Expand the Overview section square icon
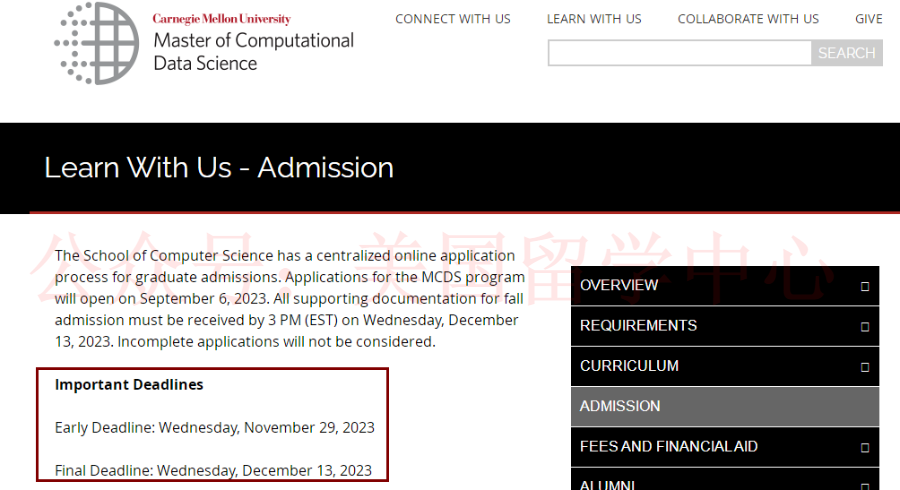 click(x=865, y=286)
